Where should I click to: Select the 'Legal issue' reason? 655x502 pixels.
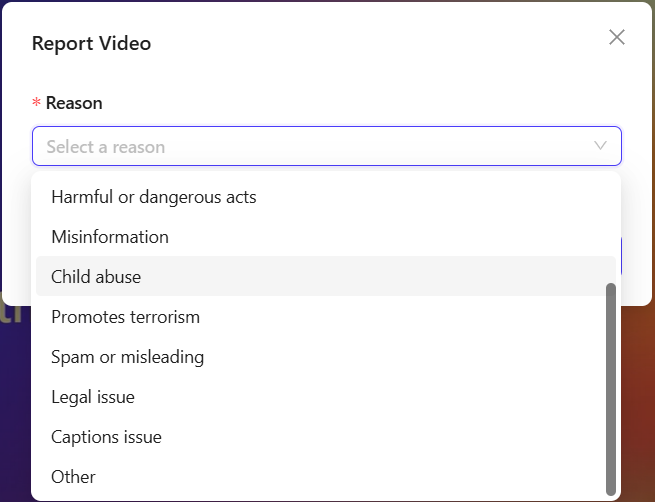(93, 397)
